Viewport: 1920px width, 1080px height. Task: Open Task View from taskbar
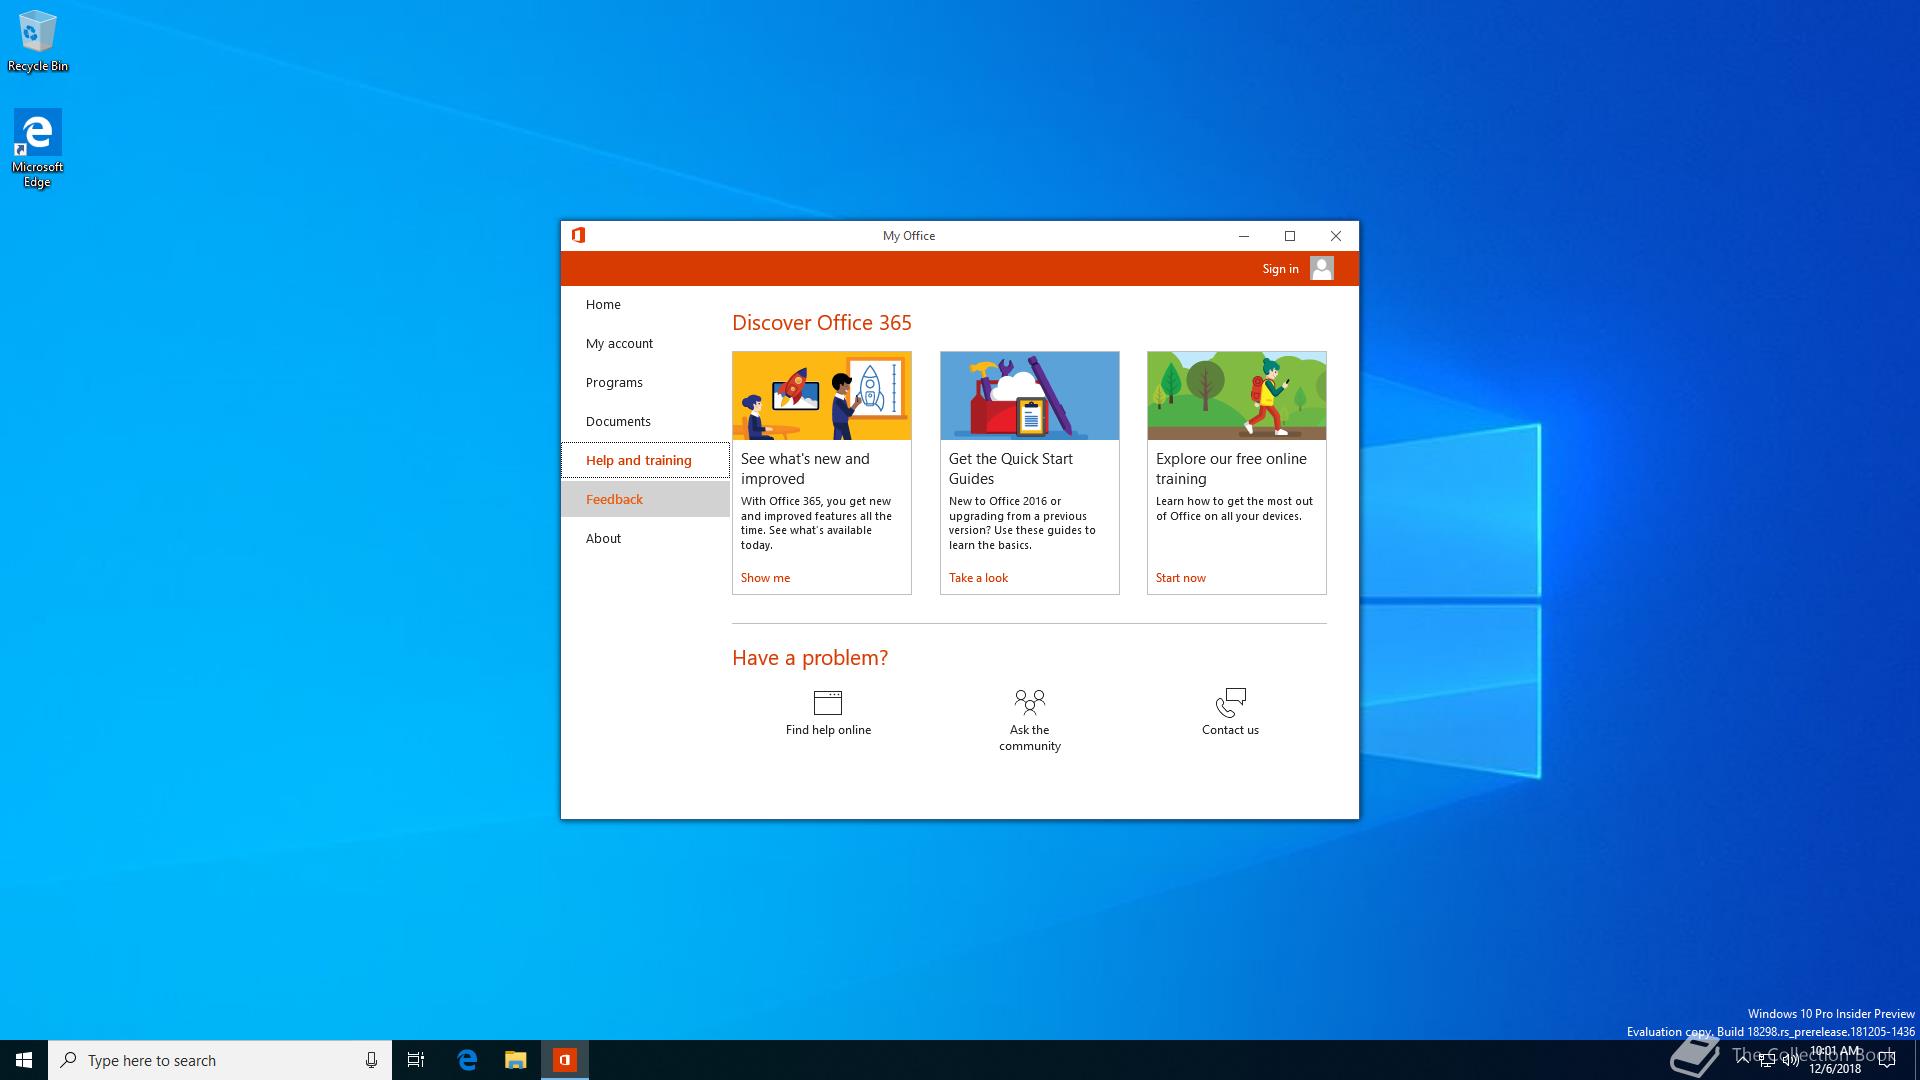[416, 1060]
